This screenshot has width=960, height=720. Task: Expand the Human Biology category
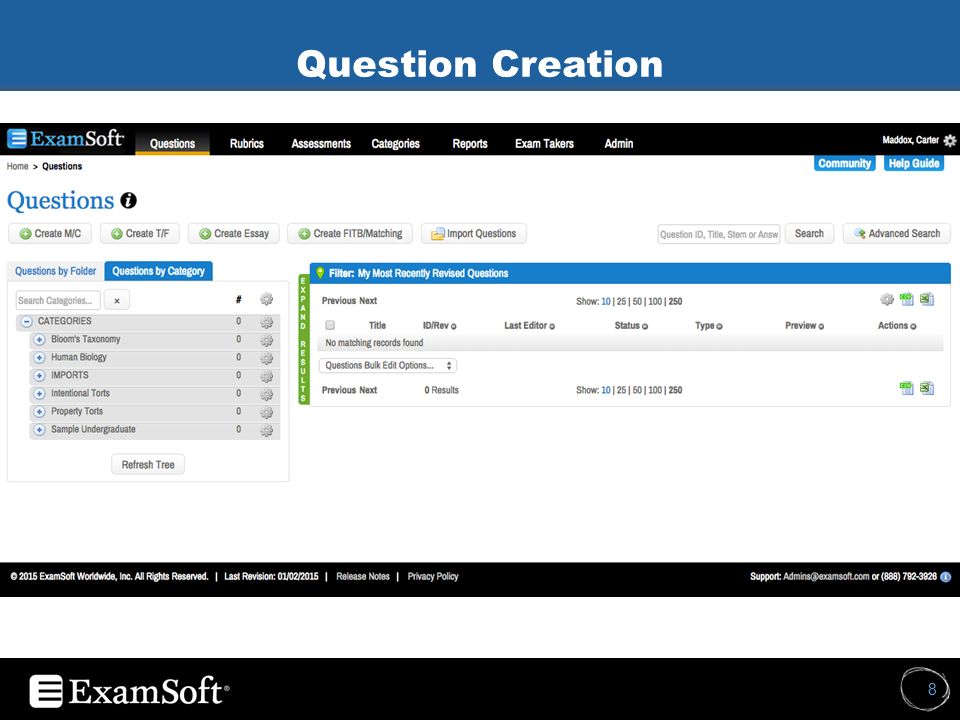point(39,358)
